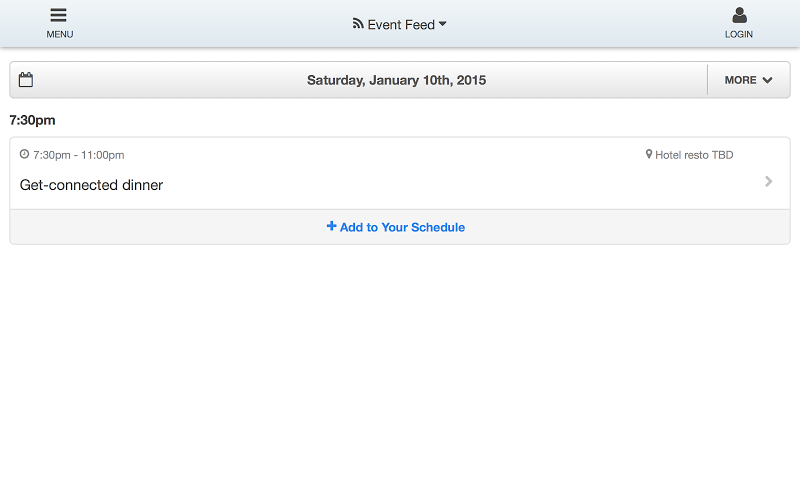Click the plus icon before Add to Your Schedule

click(332, 226)
